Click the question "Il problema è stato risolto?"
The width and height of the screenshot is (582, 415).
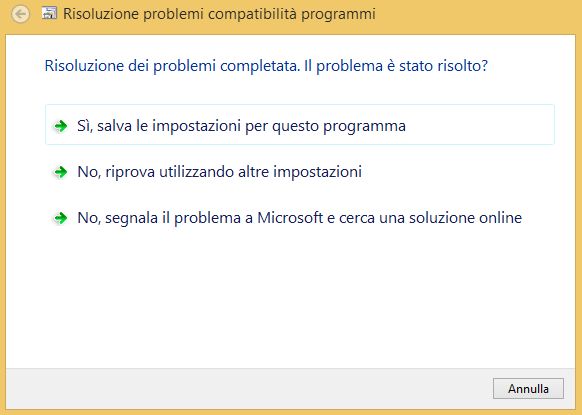(x=396, y=66)
